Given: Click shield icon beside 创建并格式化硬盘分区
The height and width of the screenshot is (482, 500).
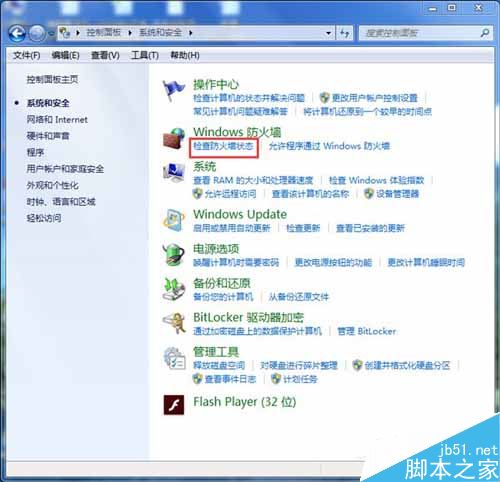Looking at the screenshot, I should point(357,365).
